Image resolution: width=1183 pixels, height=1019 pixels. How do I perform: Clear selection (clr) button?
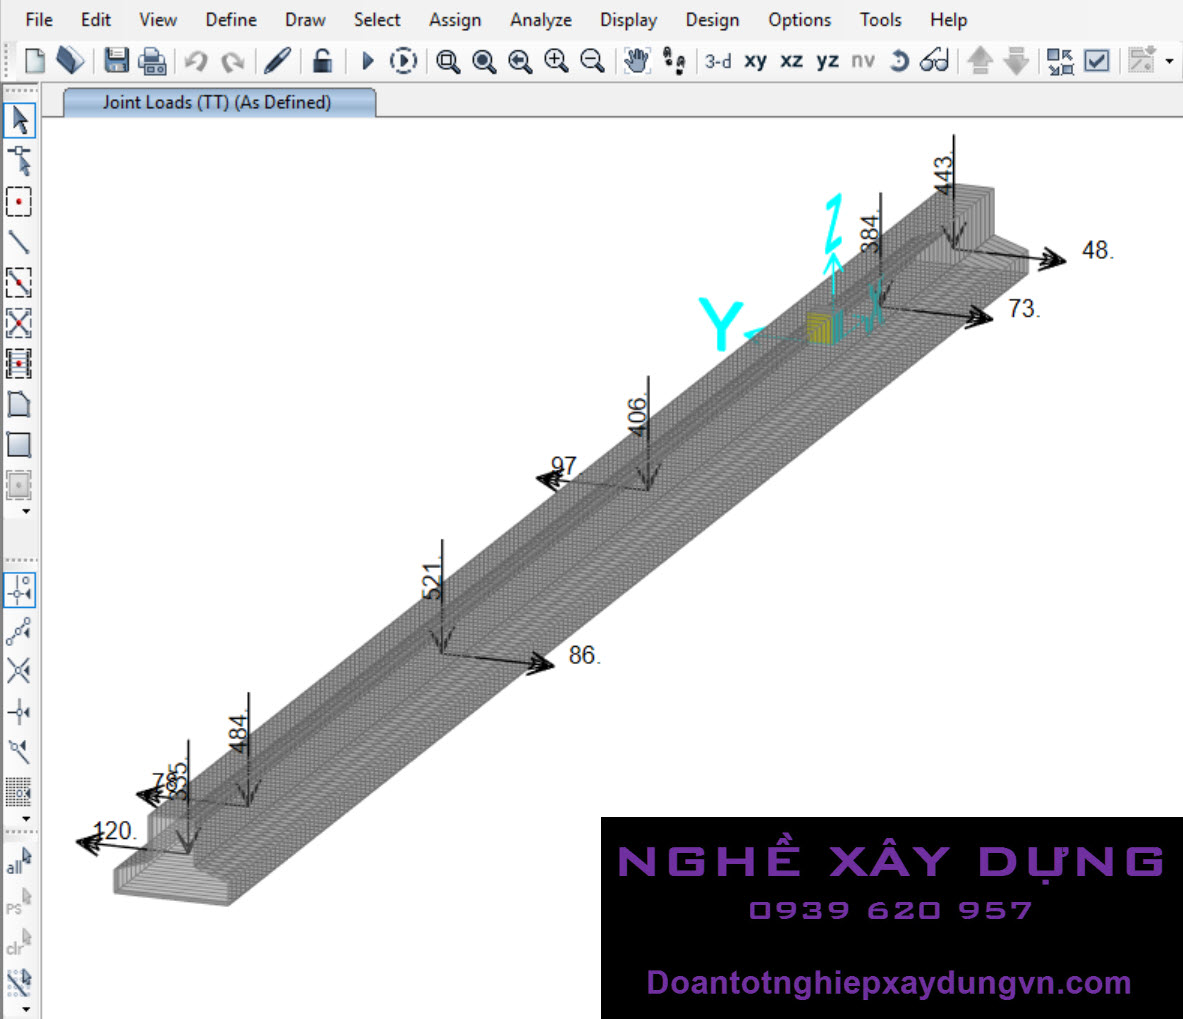click(x=19, y=942)
